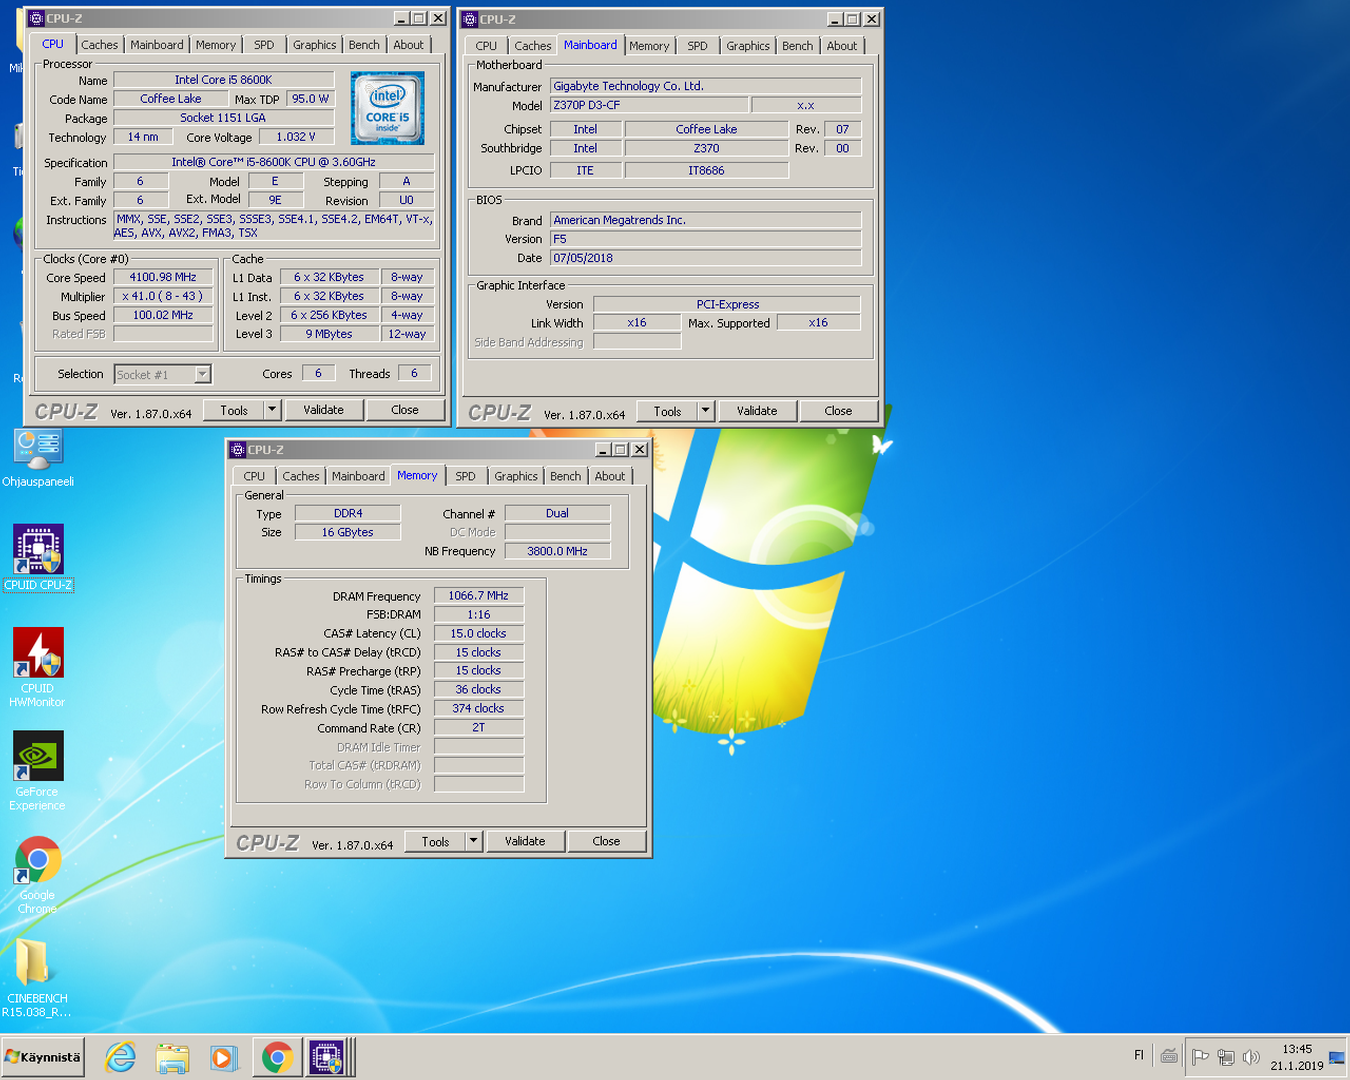Screen dimensions: 1350x1080
Task: Launch GeForce Experience desktop icon
Action: (x=38, y=771)
